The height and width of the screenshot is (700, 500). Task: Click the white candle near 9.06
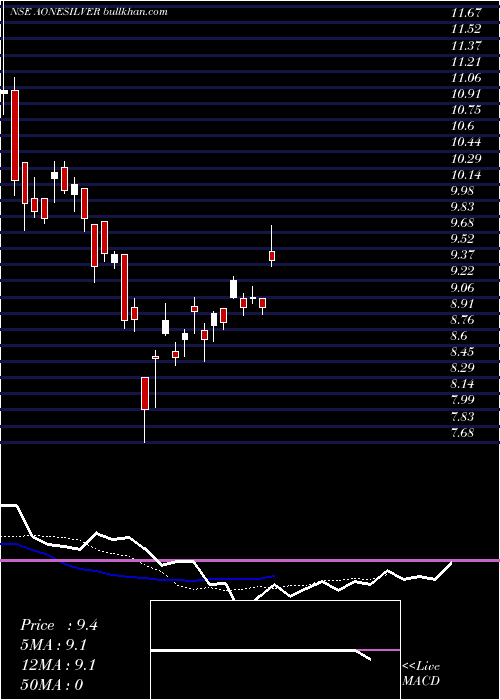point(233,289)
